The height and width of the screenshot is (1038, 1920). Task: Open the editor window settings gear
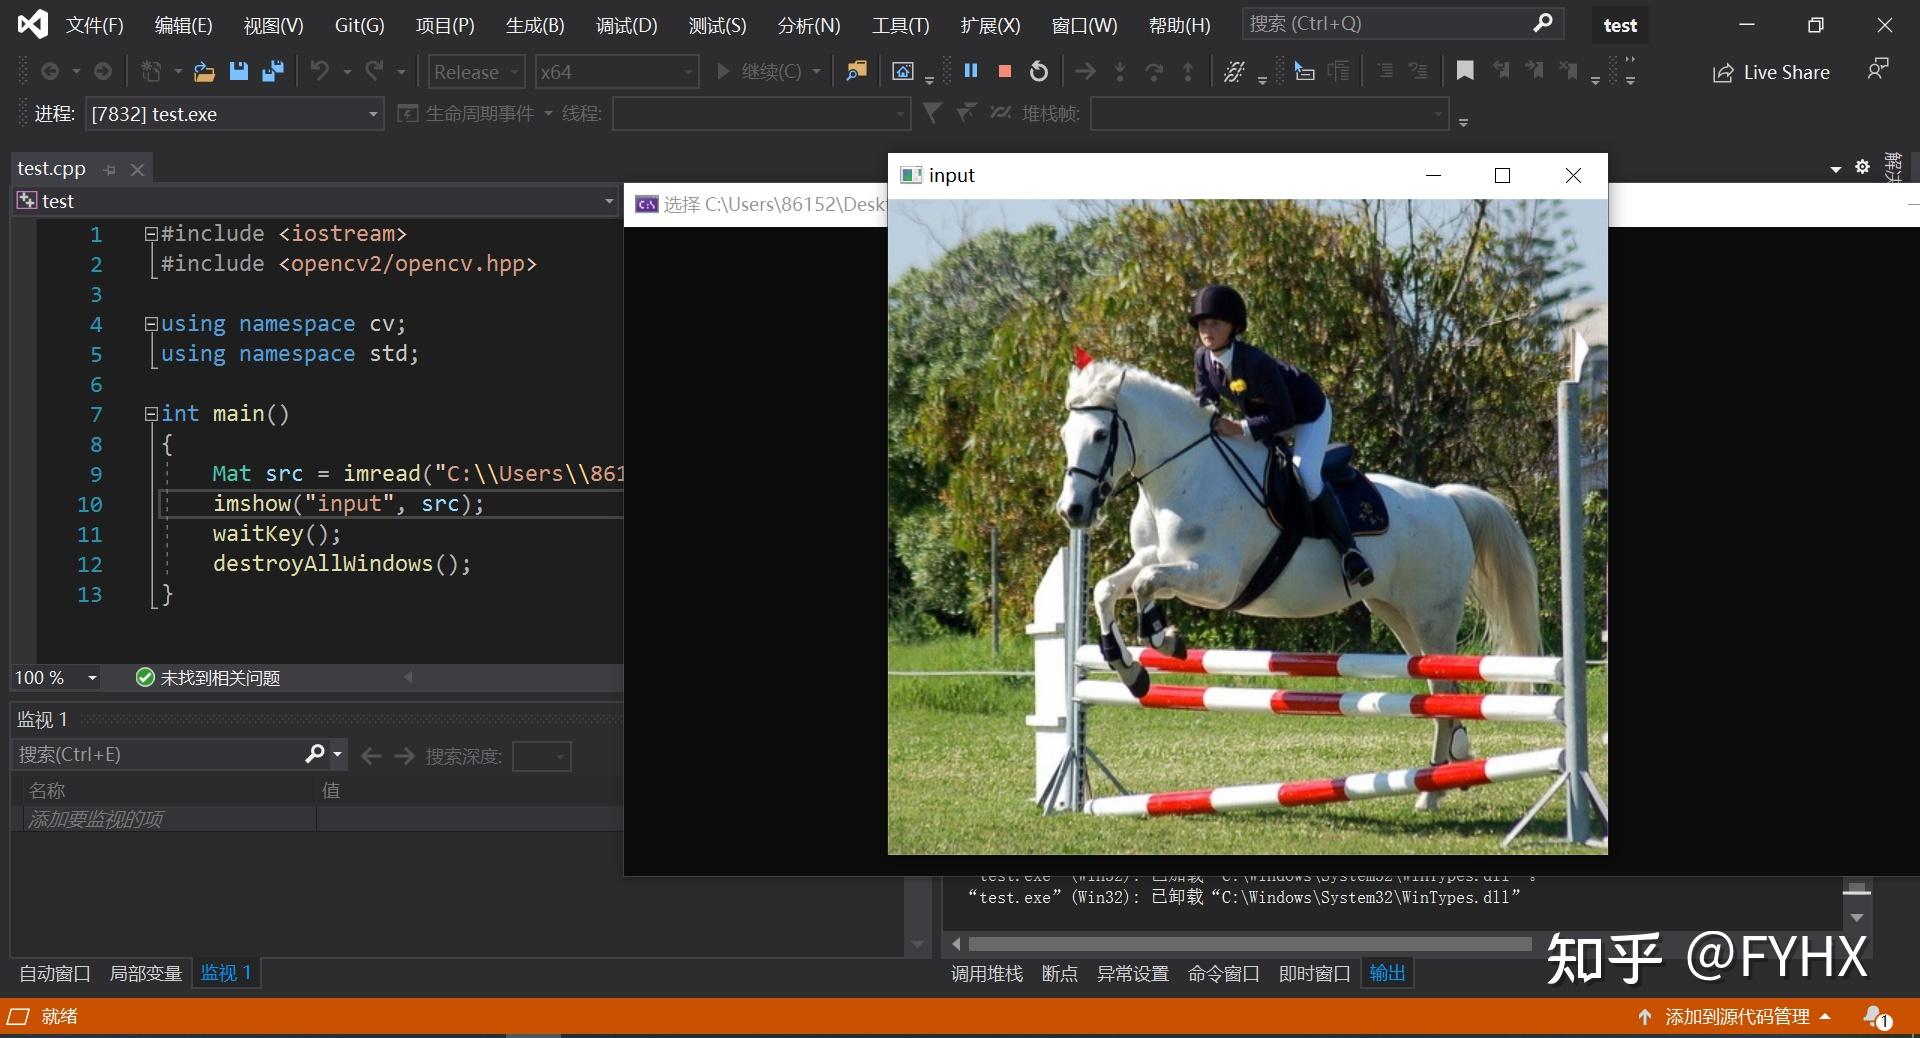[x=1862, y=167]
